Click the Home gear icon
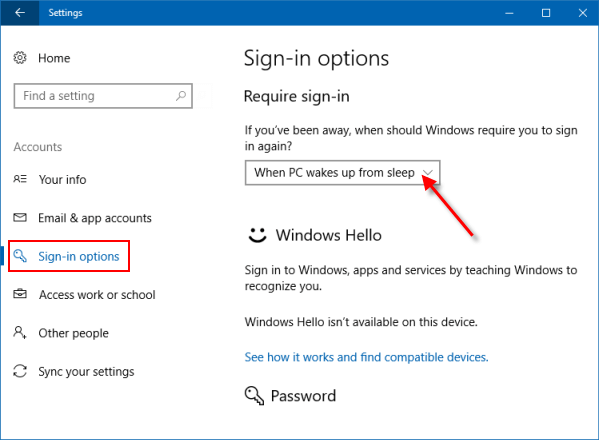599x440 pixels. tap(20, 58)
